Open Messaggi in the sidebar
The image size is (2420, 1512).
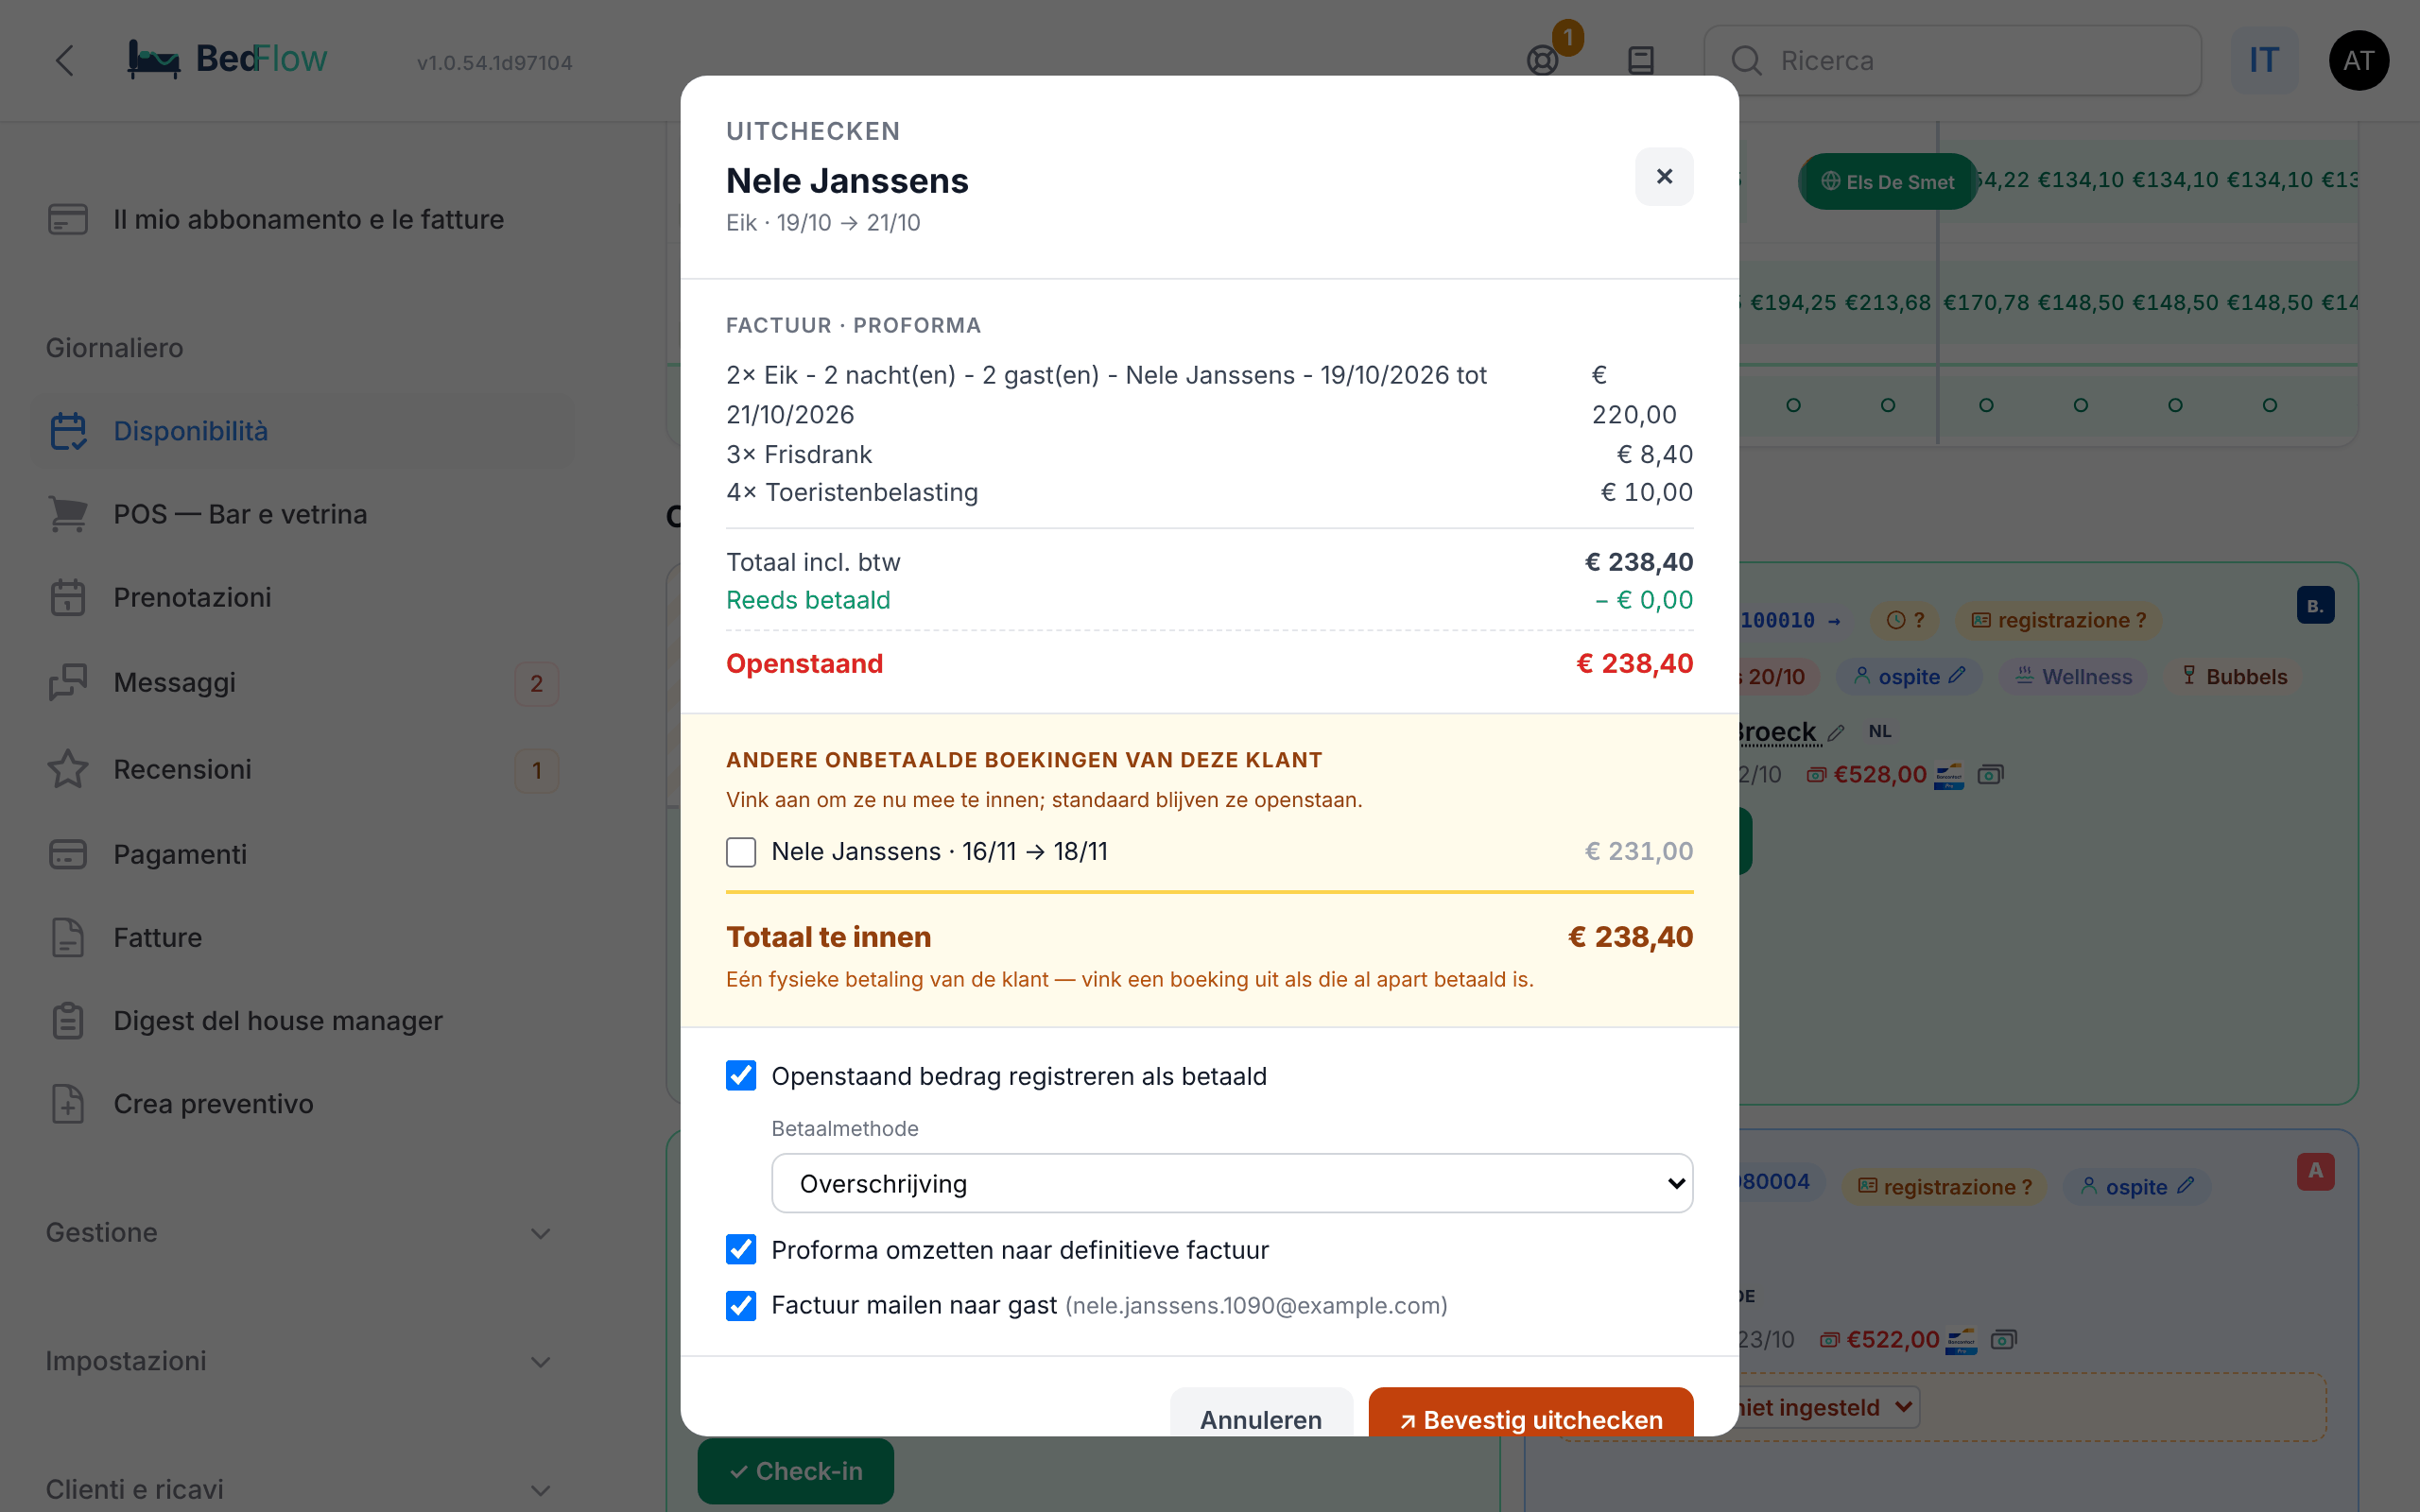pos(302,682)
